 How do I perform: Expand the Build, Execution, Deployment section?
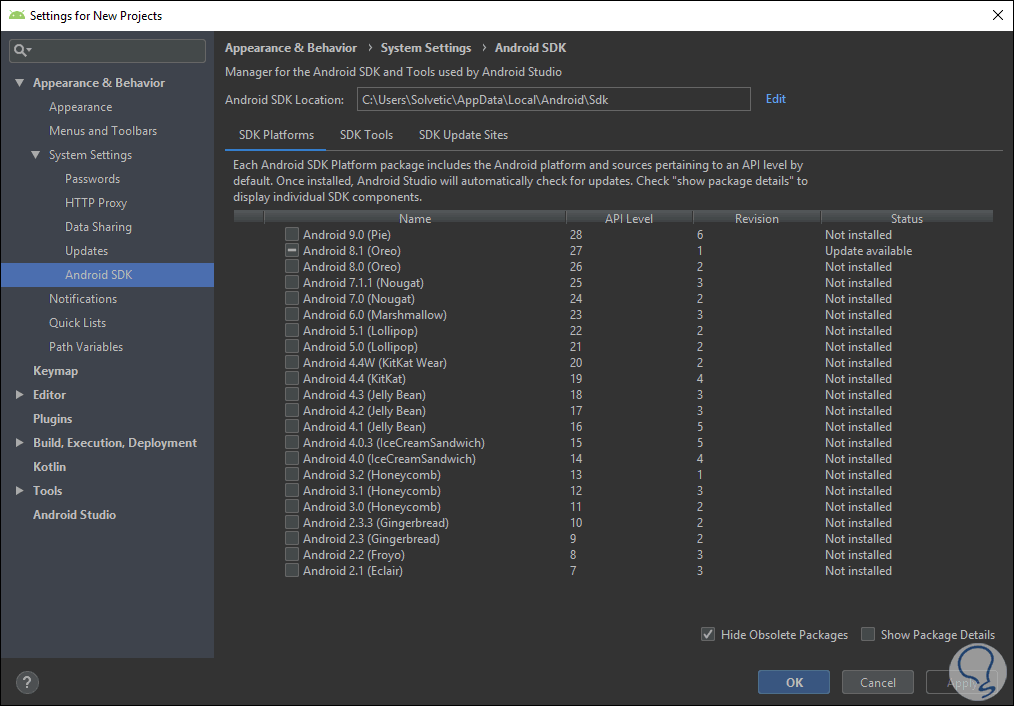coord(19,443)
